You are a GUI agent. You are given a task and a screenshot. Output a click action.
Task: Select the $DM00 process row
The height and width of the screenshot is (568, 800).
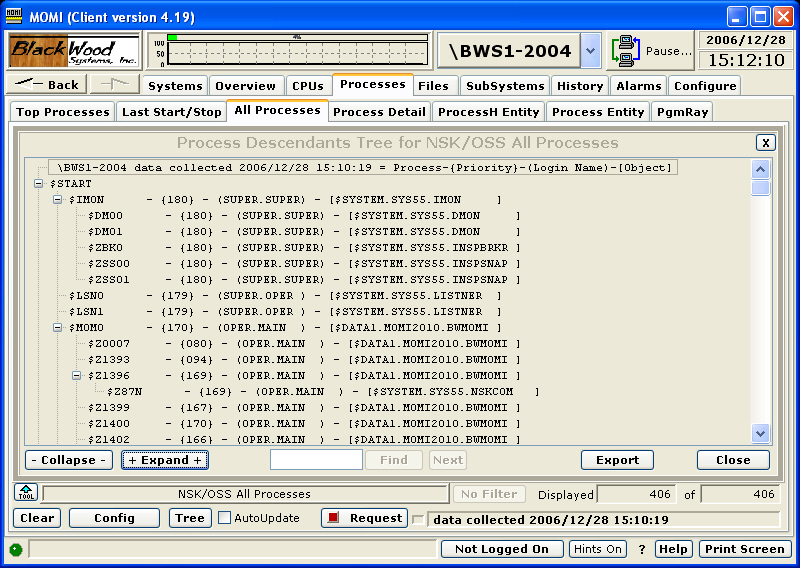303,216
